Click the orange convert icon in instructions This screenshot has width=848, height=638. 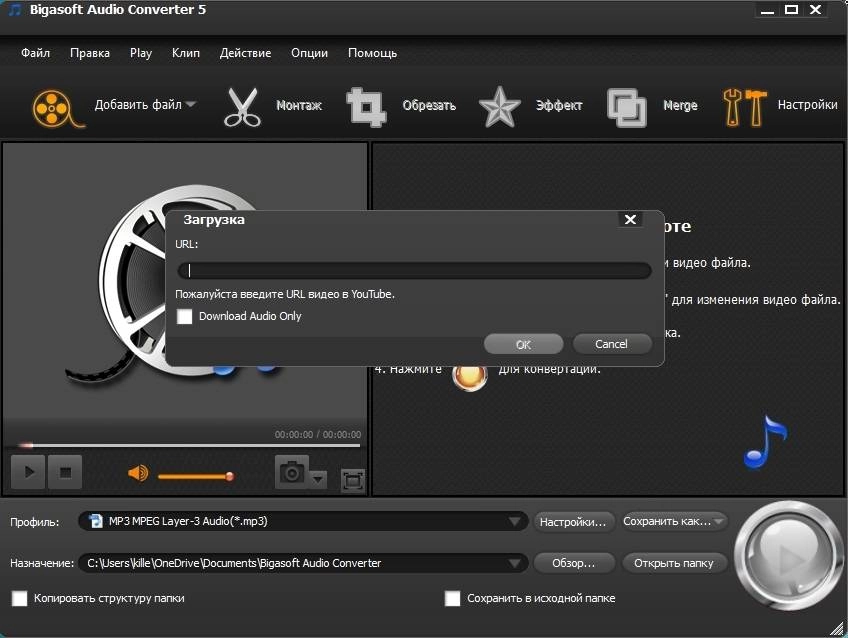coord(469,376)
